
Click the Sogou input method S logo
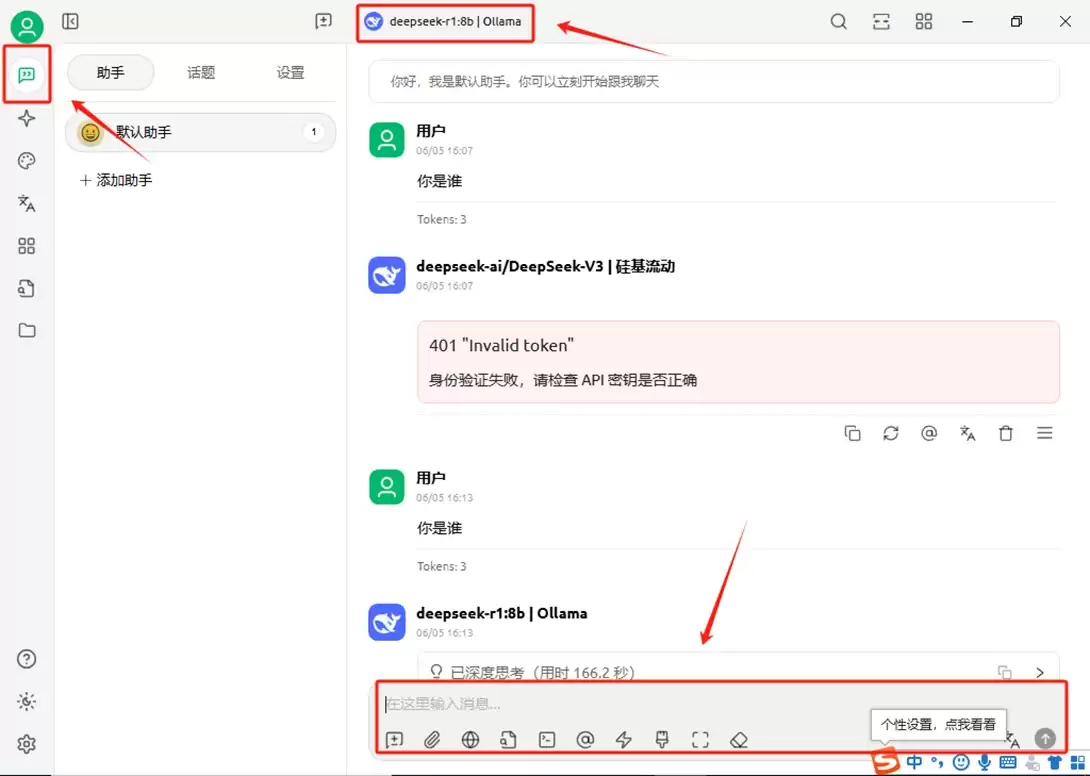pyautogui.click(x=886, y=761)
